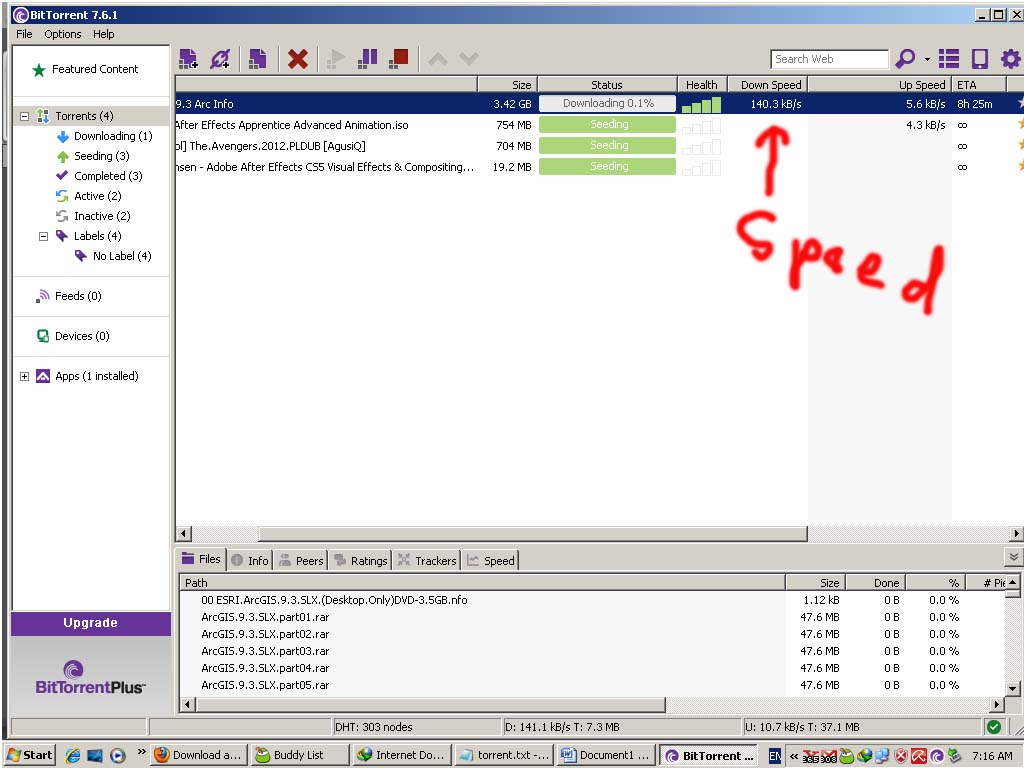Image resolution: width=1024 pixels, height=768 pixels.
Task: Open the Help menu
Action: pyautogui.click(x=103, y=34)
